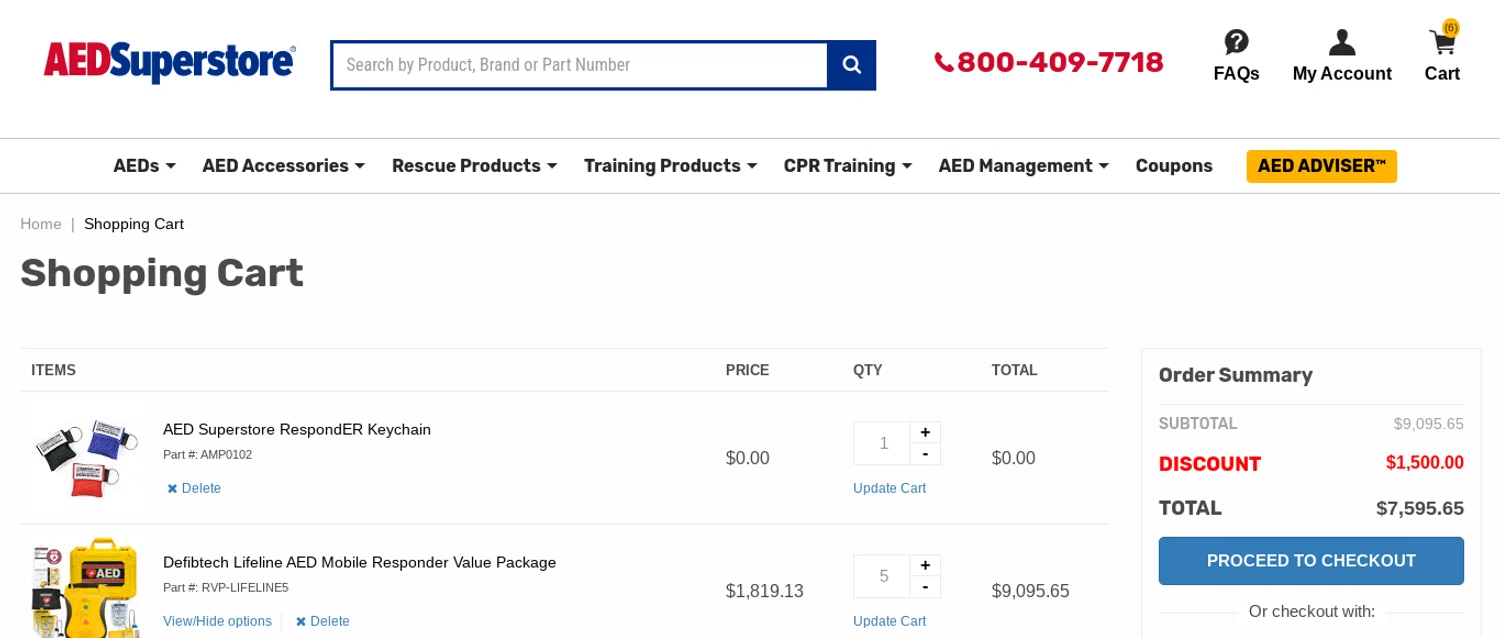This screenshot has width=1500, height=638.
Task: Increase Defibtech package quantity with plus
Action: 925,565
